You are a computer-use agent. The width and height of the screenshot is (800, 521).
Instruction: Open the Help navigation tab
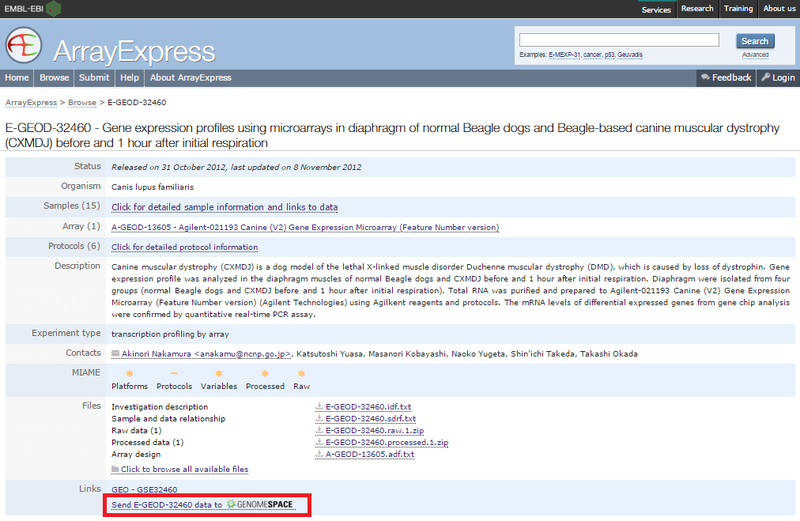(x=129, y=78)
